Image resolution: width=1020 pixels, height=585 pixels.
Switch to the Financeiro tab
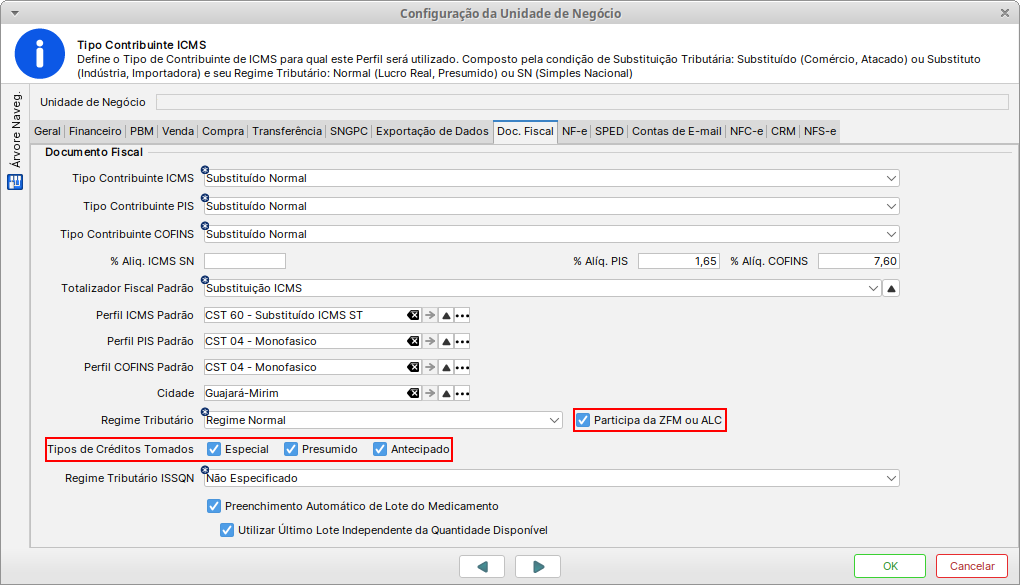click(x=96, y=131)
